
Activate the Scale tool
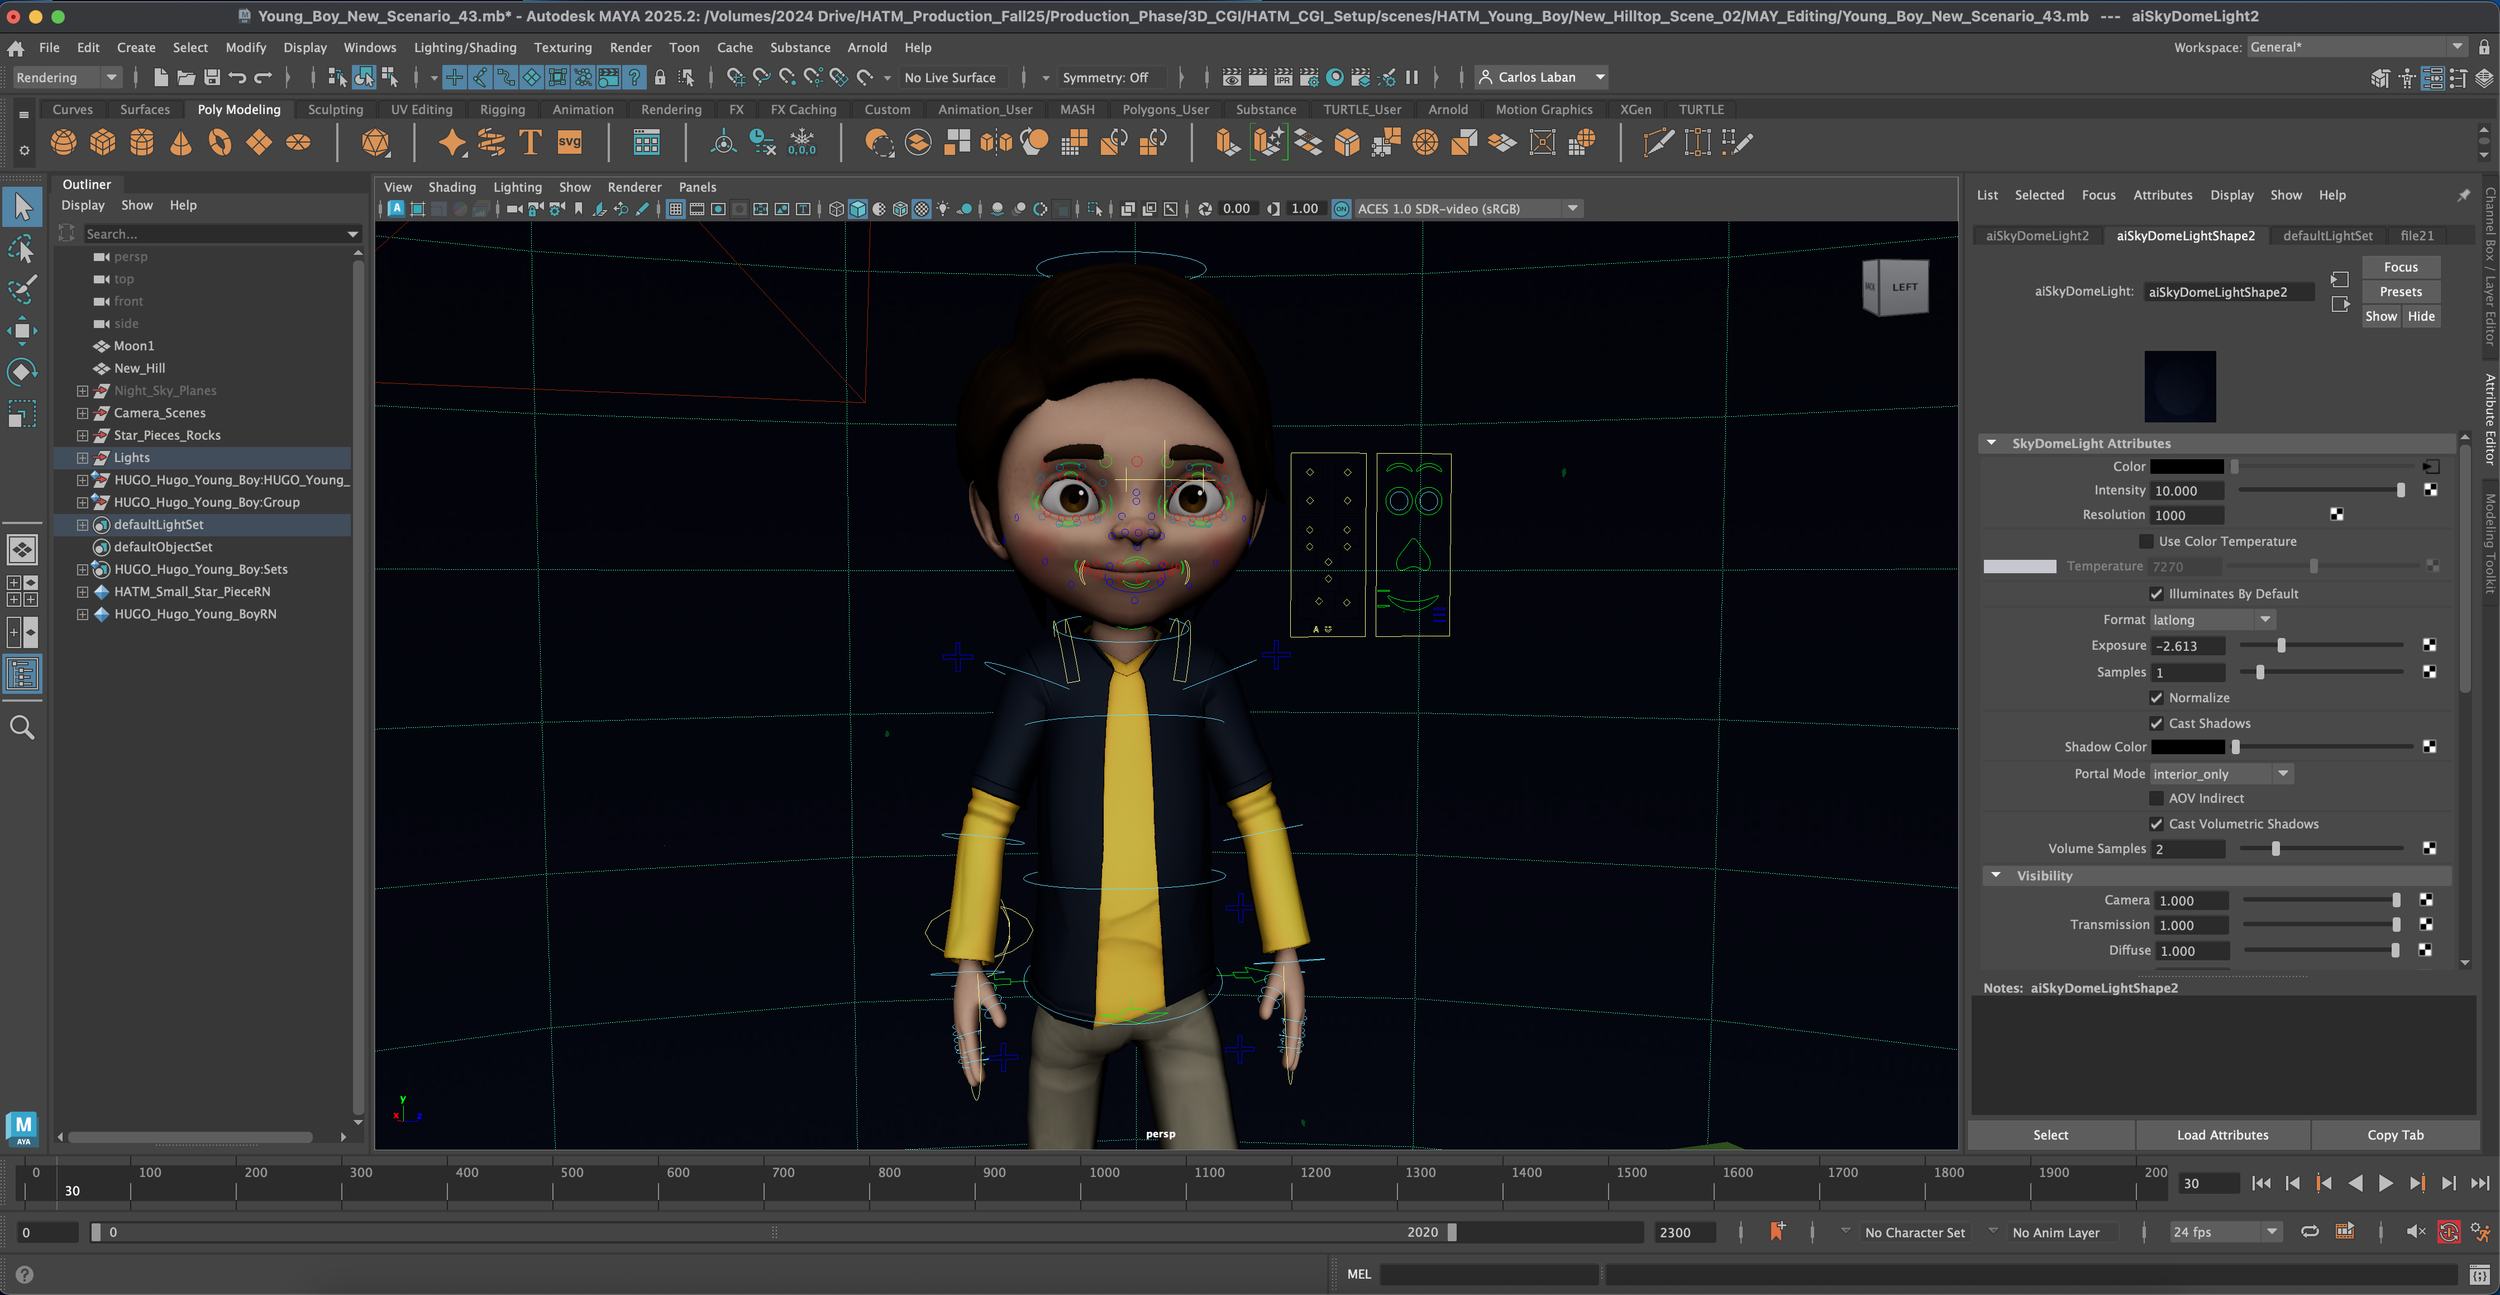pyautogui.click(x=22, y=413)
